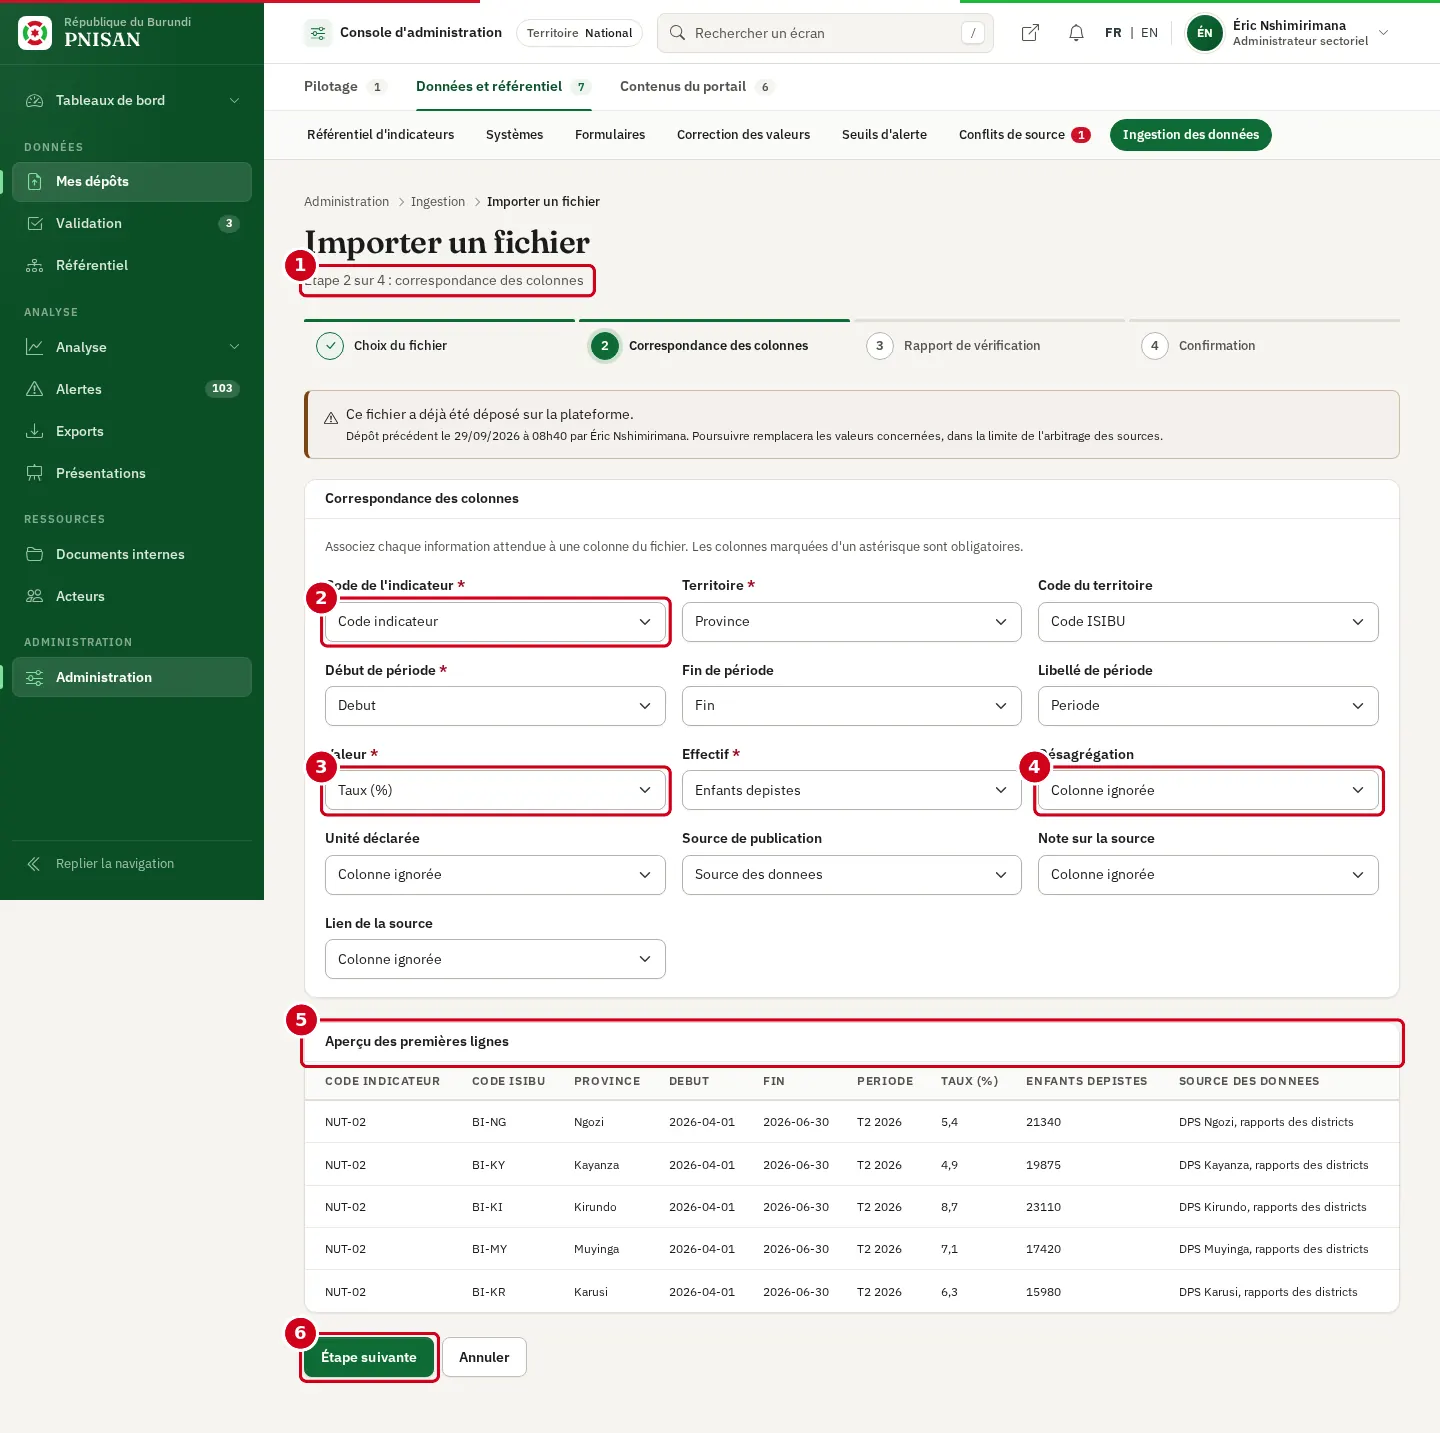The width and height of the screenshot is (1440, 1433).
Task: Open the Lien de la source dropdown
Action: pyautogui.click(x=495, y=959)
